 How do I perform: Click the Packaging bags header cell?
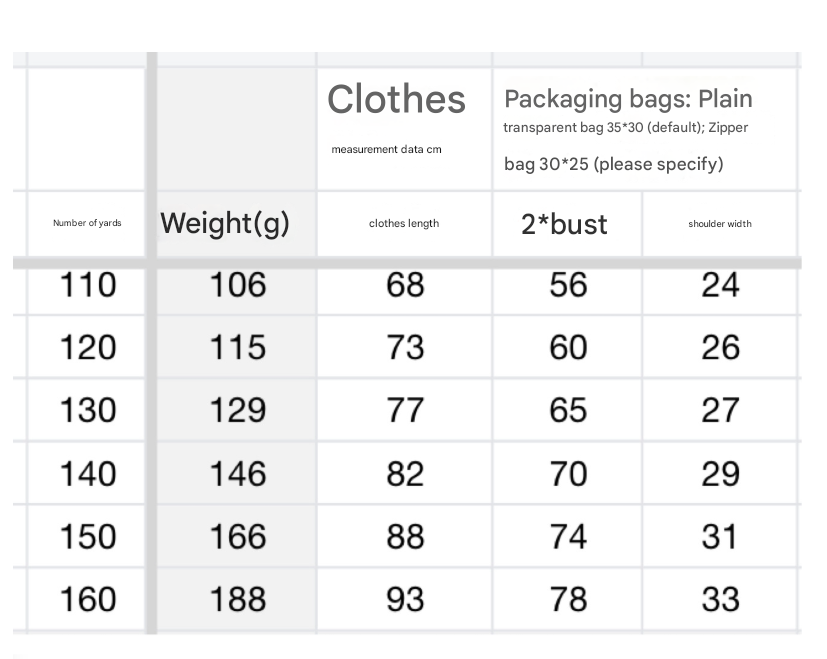(628, 128)
